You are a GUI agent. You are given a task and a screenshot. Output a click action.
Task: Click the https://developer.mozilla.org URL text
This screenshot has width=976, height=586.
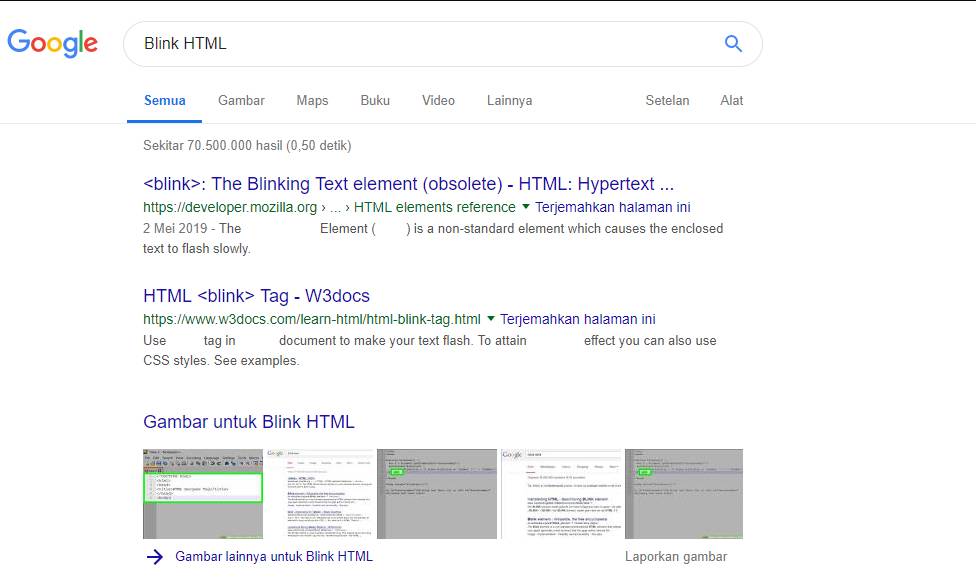[230, 207]
